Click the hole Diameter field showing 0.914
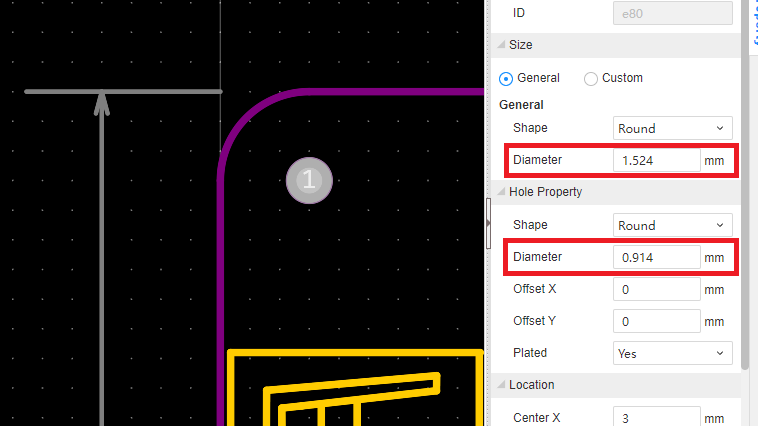 point(656,257)
